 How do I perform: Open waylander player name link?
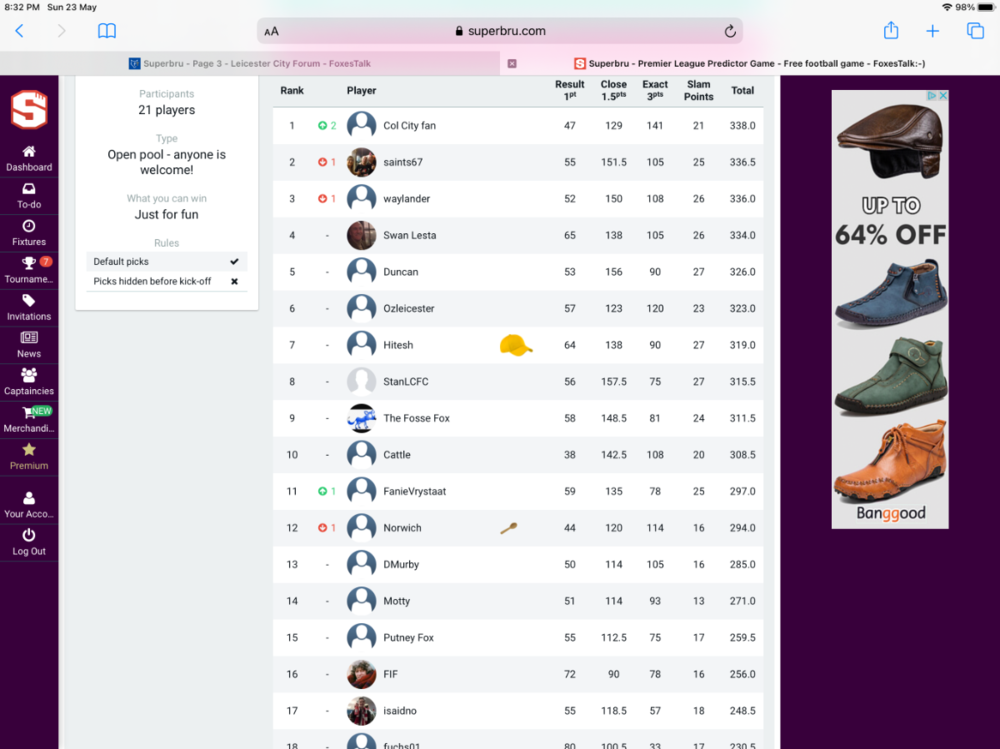pyautogui.click(x=406, y=198)
